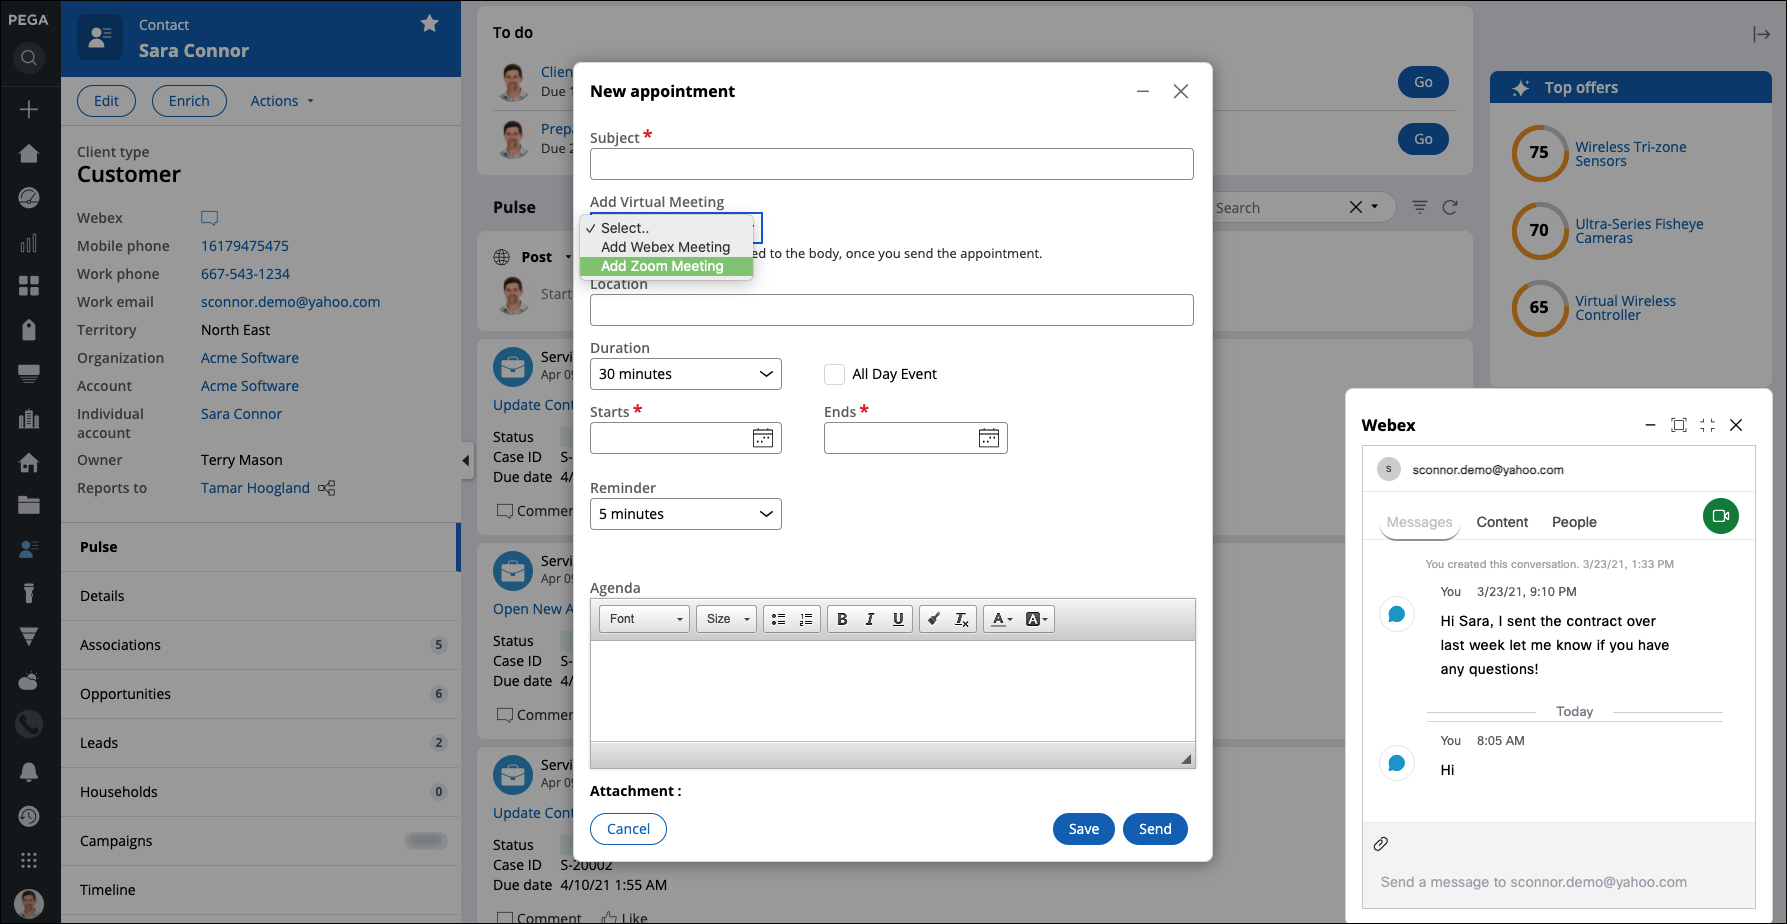Refresh the Pulse feed
This screenshot has width=1787, height=924.
pos(1449,207)
